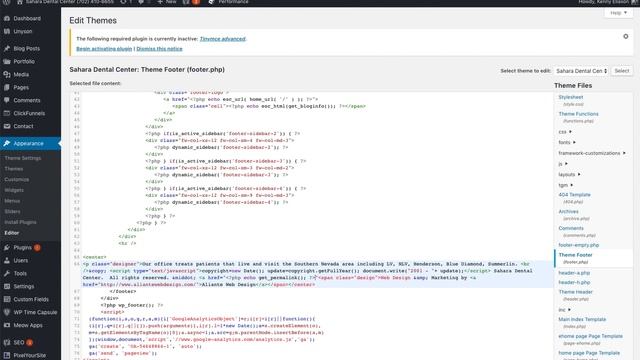
Task: Open the Help dropdown tab
Action: point(618,13)
